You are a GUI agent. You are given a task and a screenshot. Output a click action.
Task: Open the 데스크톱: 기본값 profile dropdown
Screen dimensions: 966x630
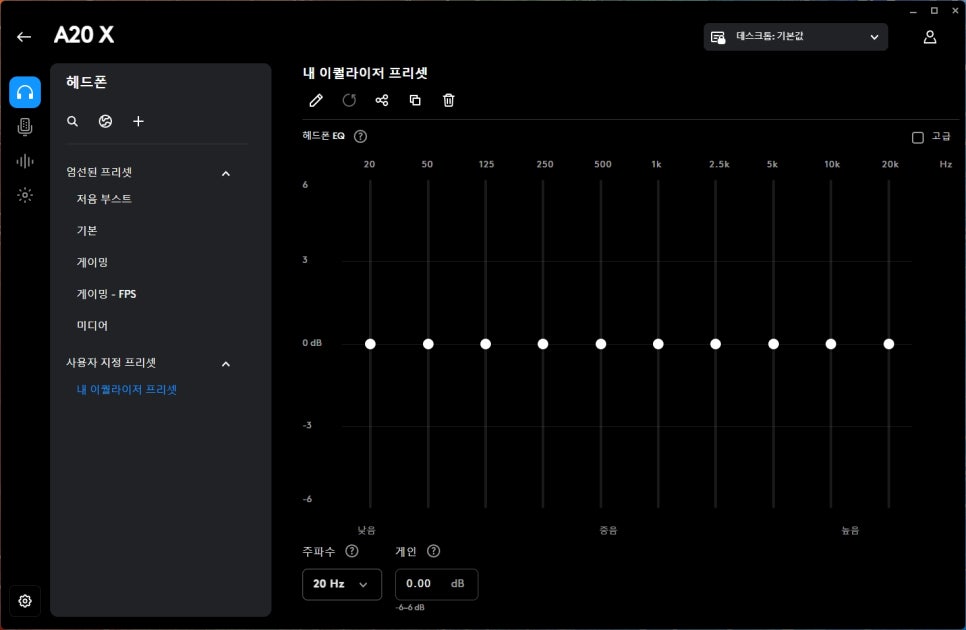tap(795, 37)
